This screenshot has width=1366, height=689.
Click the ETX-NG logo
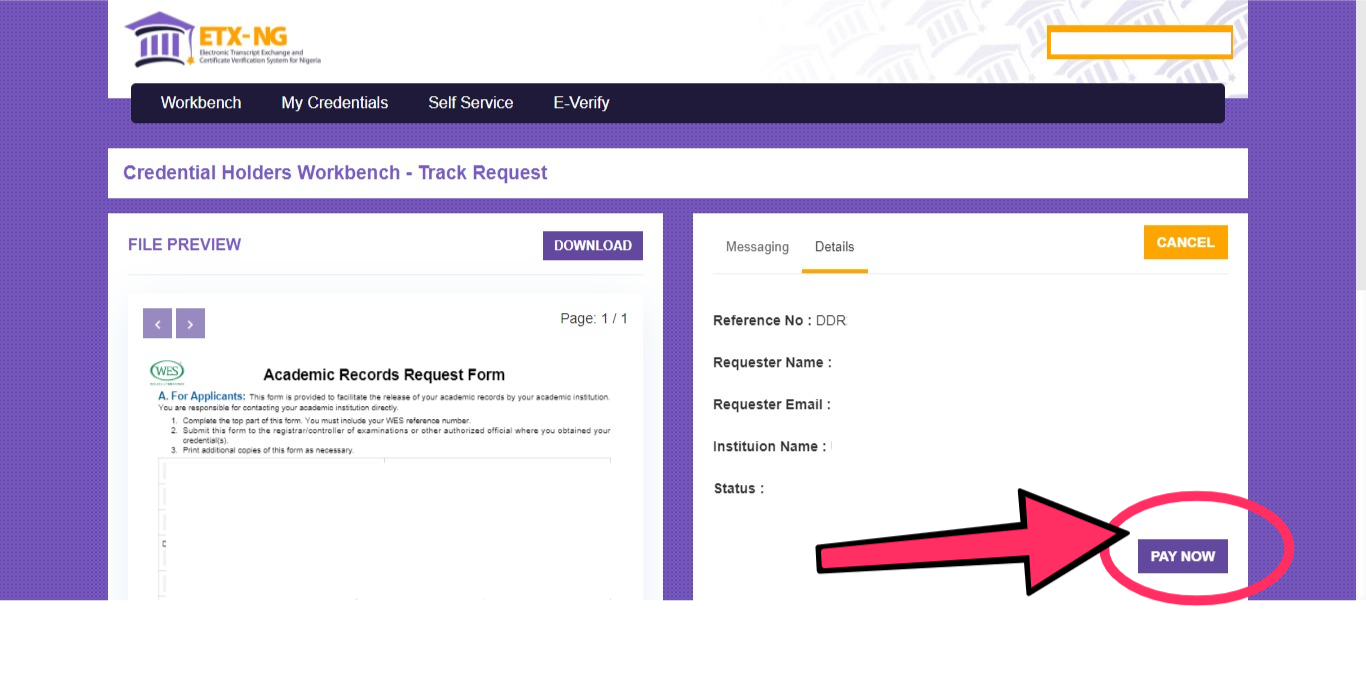pyautogui.click(x=222, y=40)
